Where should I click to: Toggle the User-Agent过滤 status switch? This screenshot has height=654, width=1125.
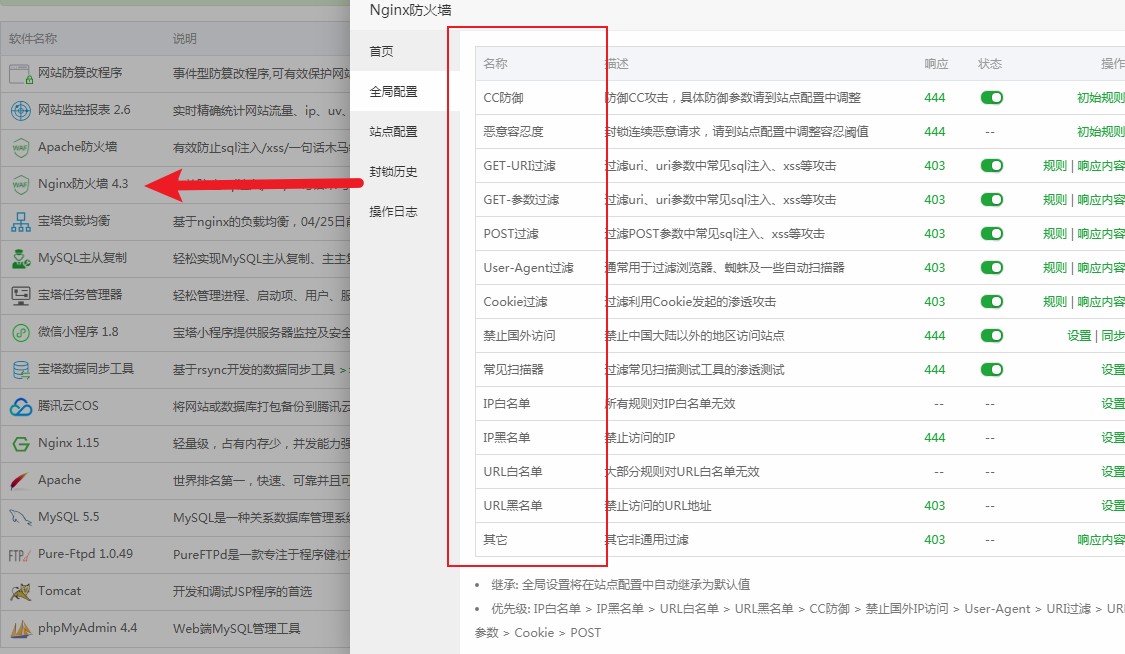(x=992, y=267)
